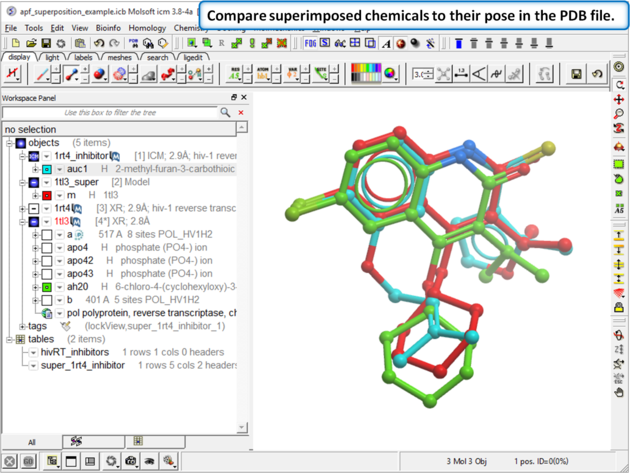Collapse the objects tree node

[9, 143]
